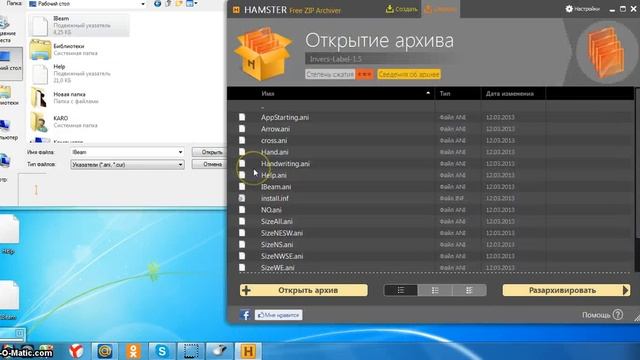This screenshot has height=360, width=640.
Task: Select IBeam file in file dialog
Action: point(78,25)
